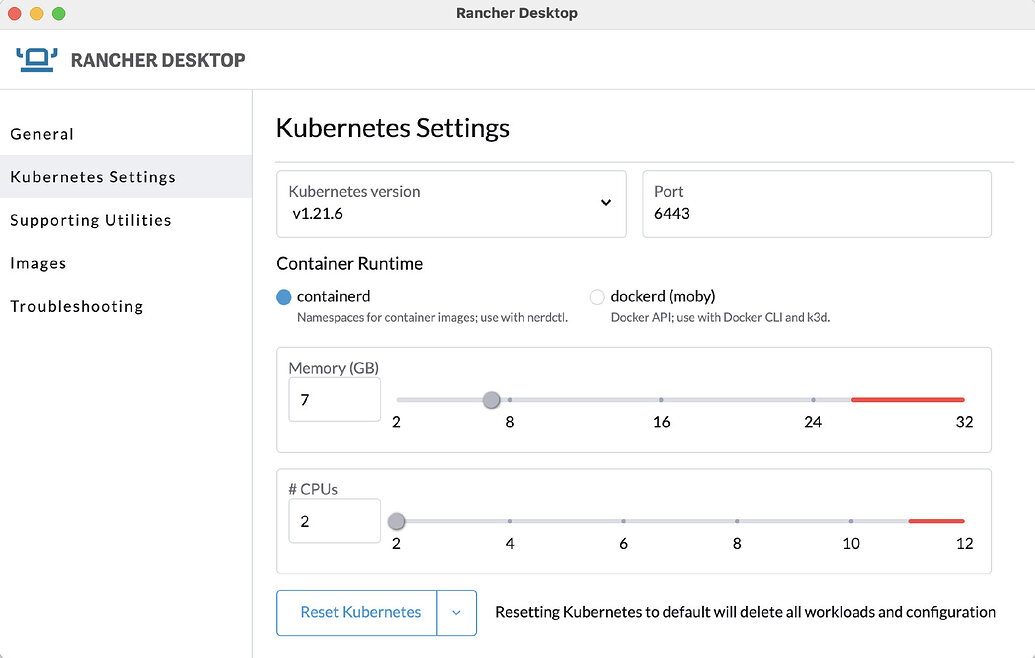Click the Port input field
Screen dimensions: 1035x658
[816, 213]
